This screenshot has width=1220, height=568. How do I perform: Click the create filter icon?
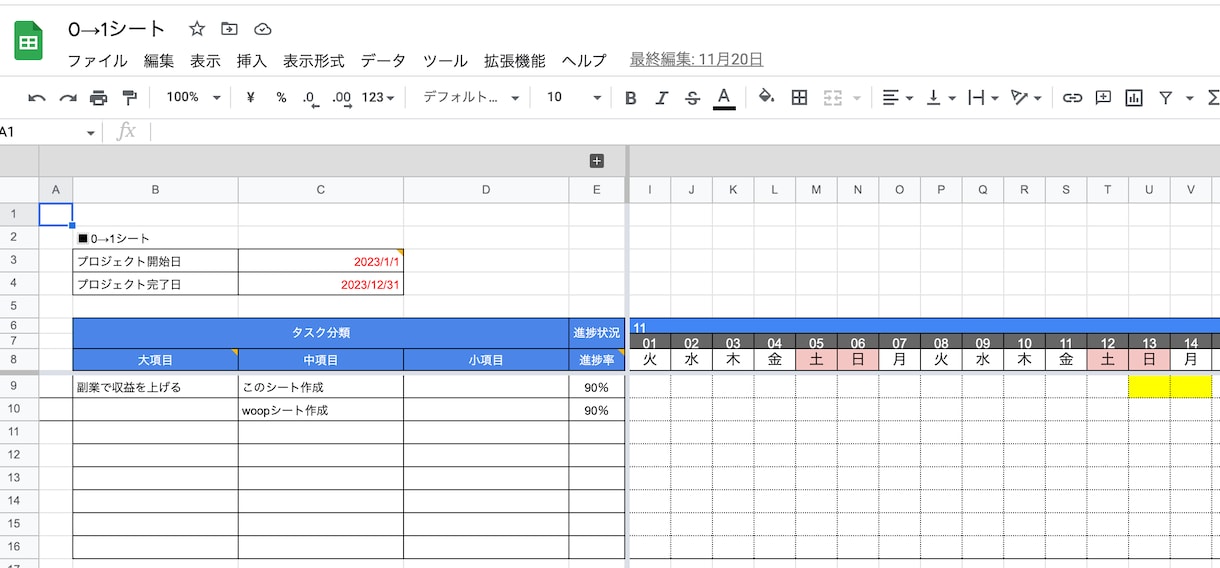click(1165, 97)
